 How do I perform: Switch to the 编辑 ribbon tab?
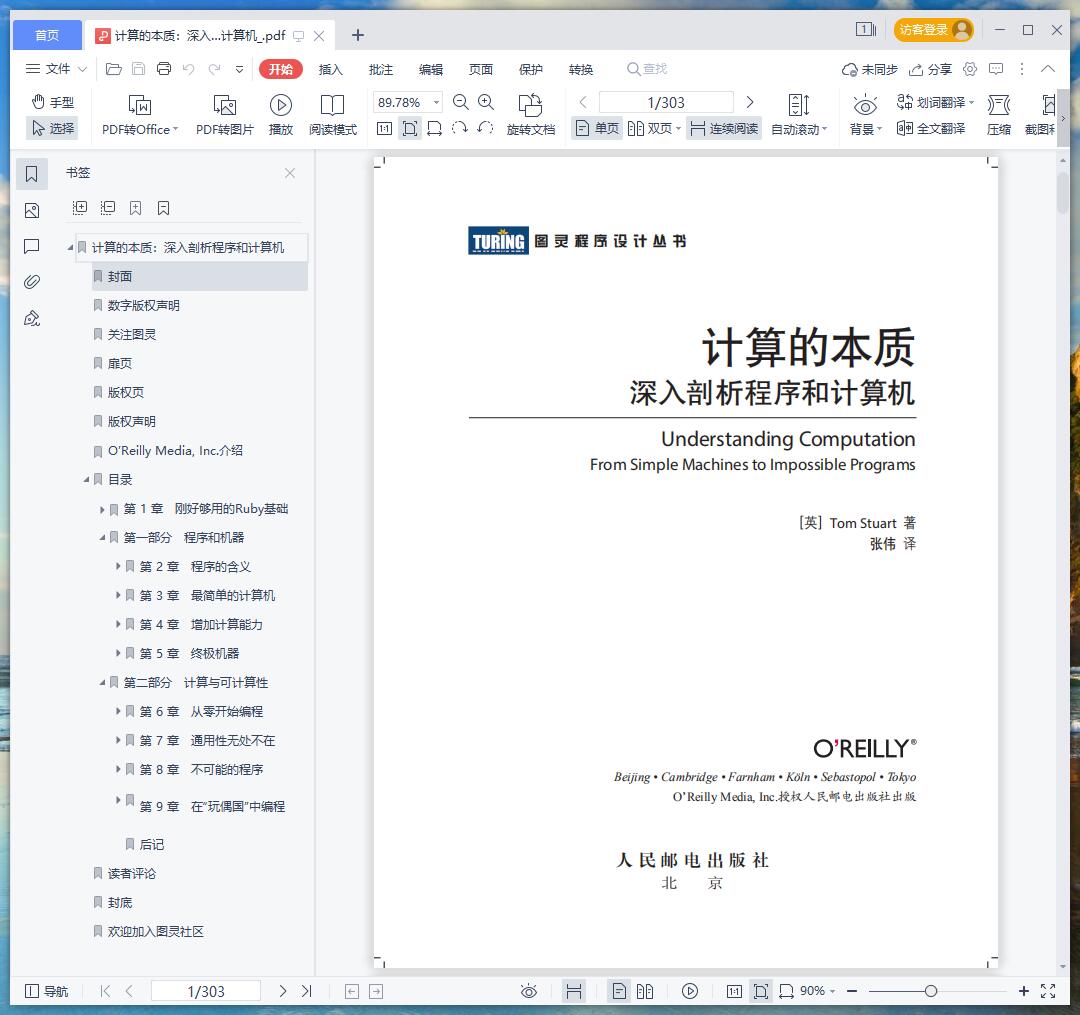431,70
